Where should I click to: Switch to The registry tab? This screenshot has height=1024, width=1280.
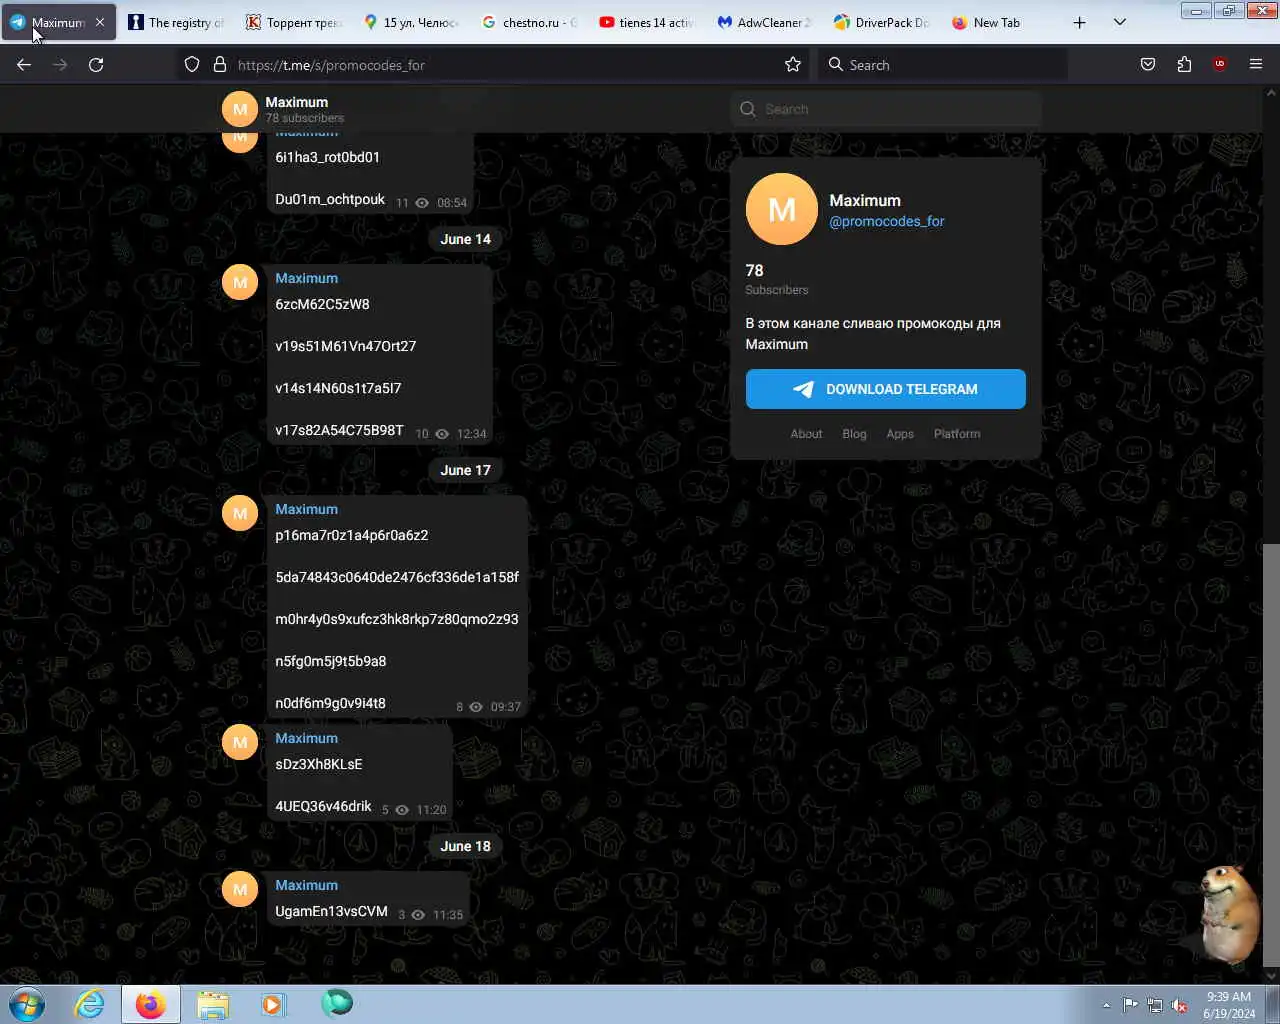[x=176, y=22]
